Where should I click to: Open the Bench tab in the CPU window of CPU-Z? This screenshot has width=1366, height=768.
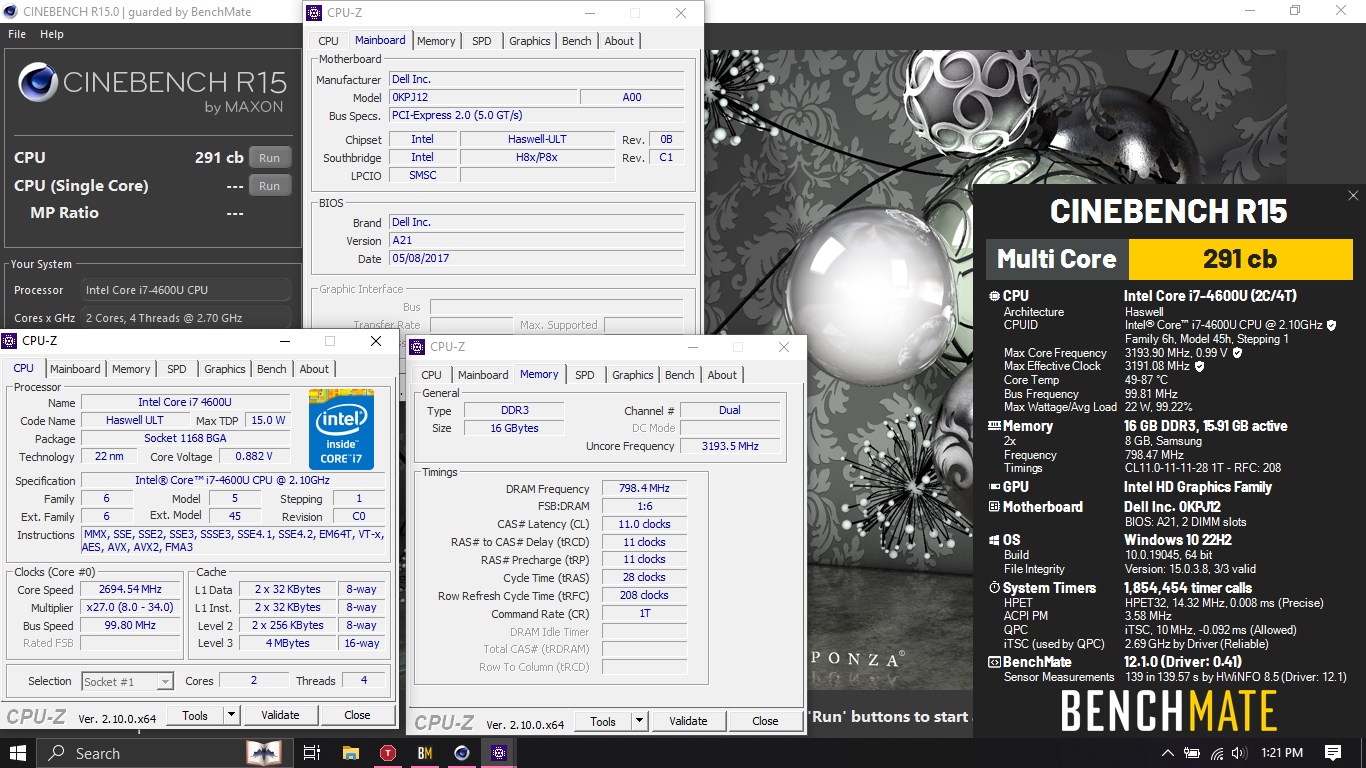[x=271, y=369]
